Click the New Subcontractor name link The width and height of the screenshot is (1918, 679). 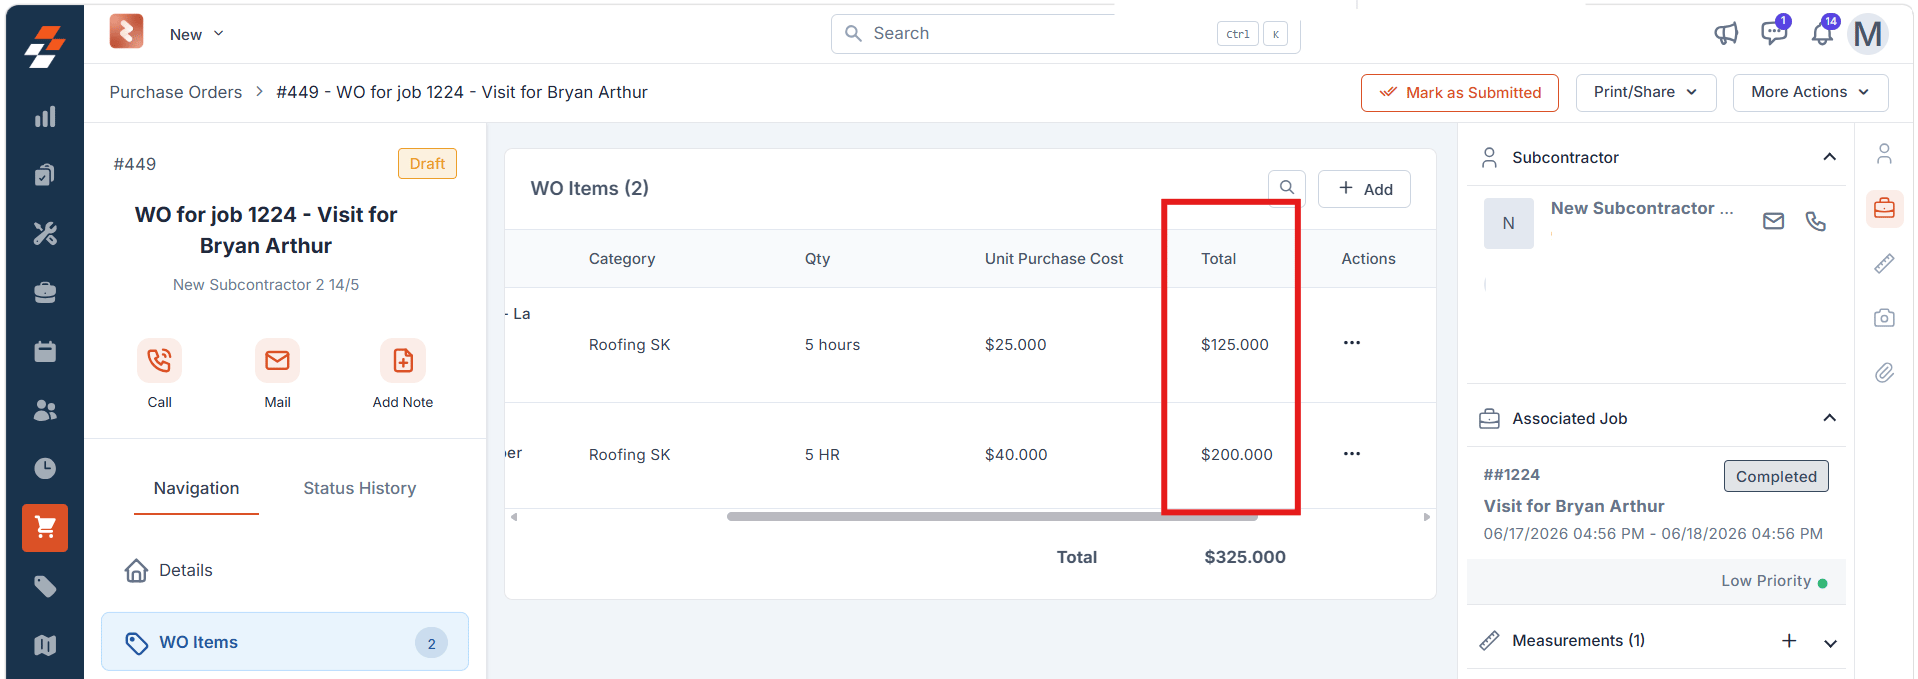point(1642,208)
